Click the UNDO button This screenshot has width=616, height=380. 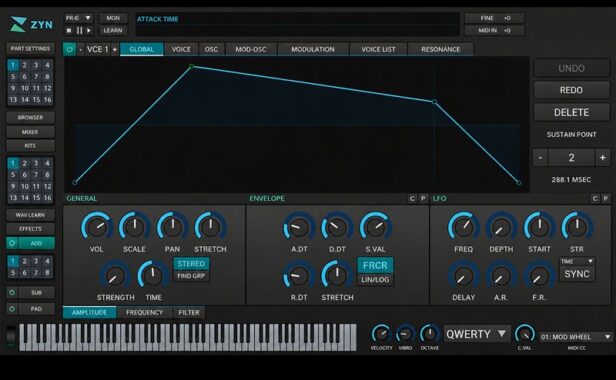[x=572, y=68]
